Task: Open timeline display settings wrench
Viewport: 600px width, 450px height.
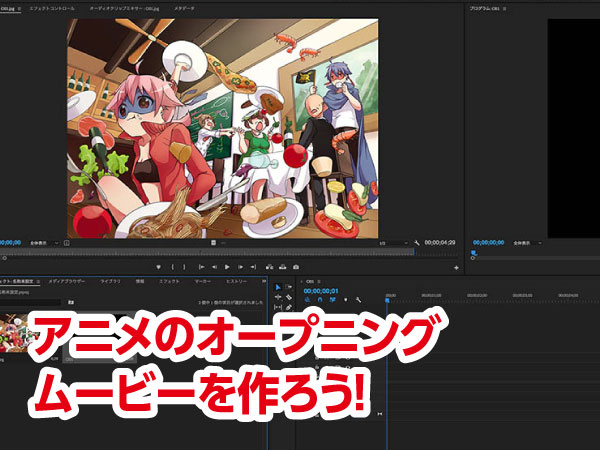Action: pyautogui.click(x=358, y=300)
